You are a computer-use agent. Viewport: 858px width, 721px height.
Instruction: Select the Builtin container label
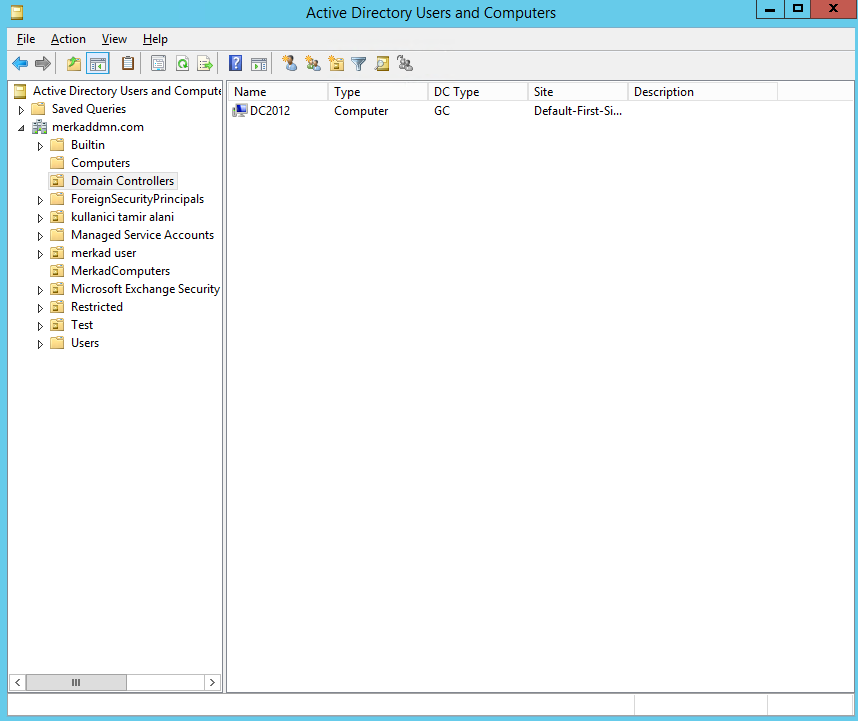pos(88,145)
